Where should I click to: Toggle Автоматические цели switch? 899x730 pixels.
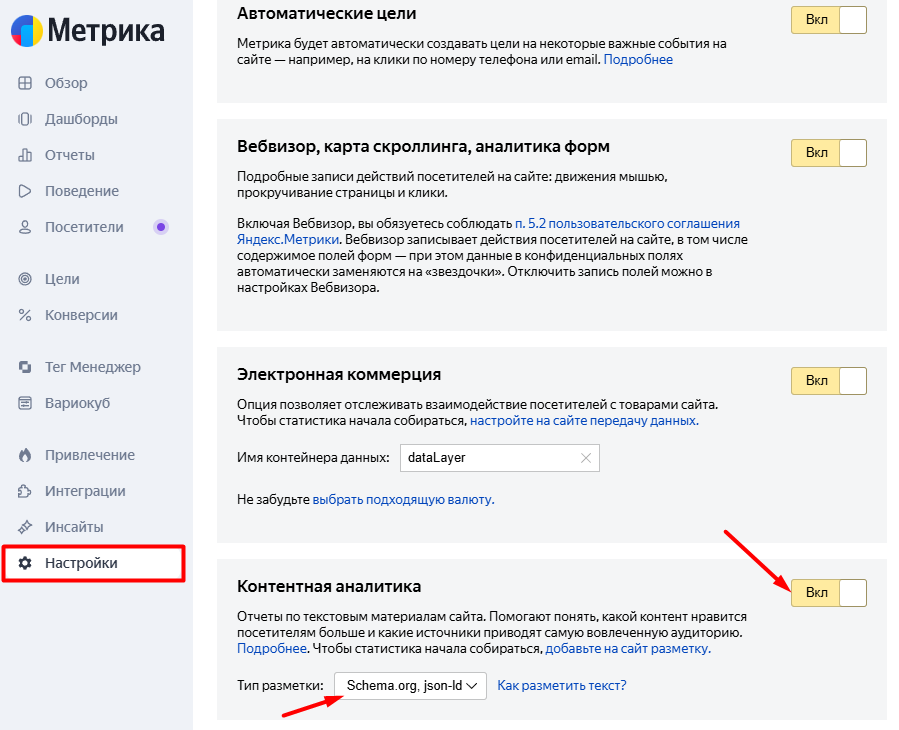tap(828, 19)
